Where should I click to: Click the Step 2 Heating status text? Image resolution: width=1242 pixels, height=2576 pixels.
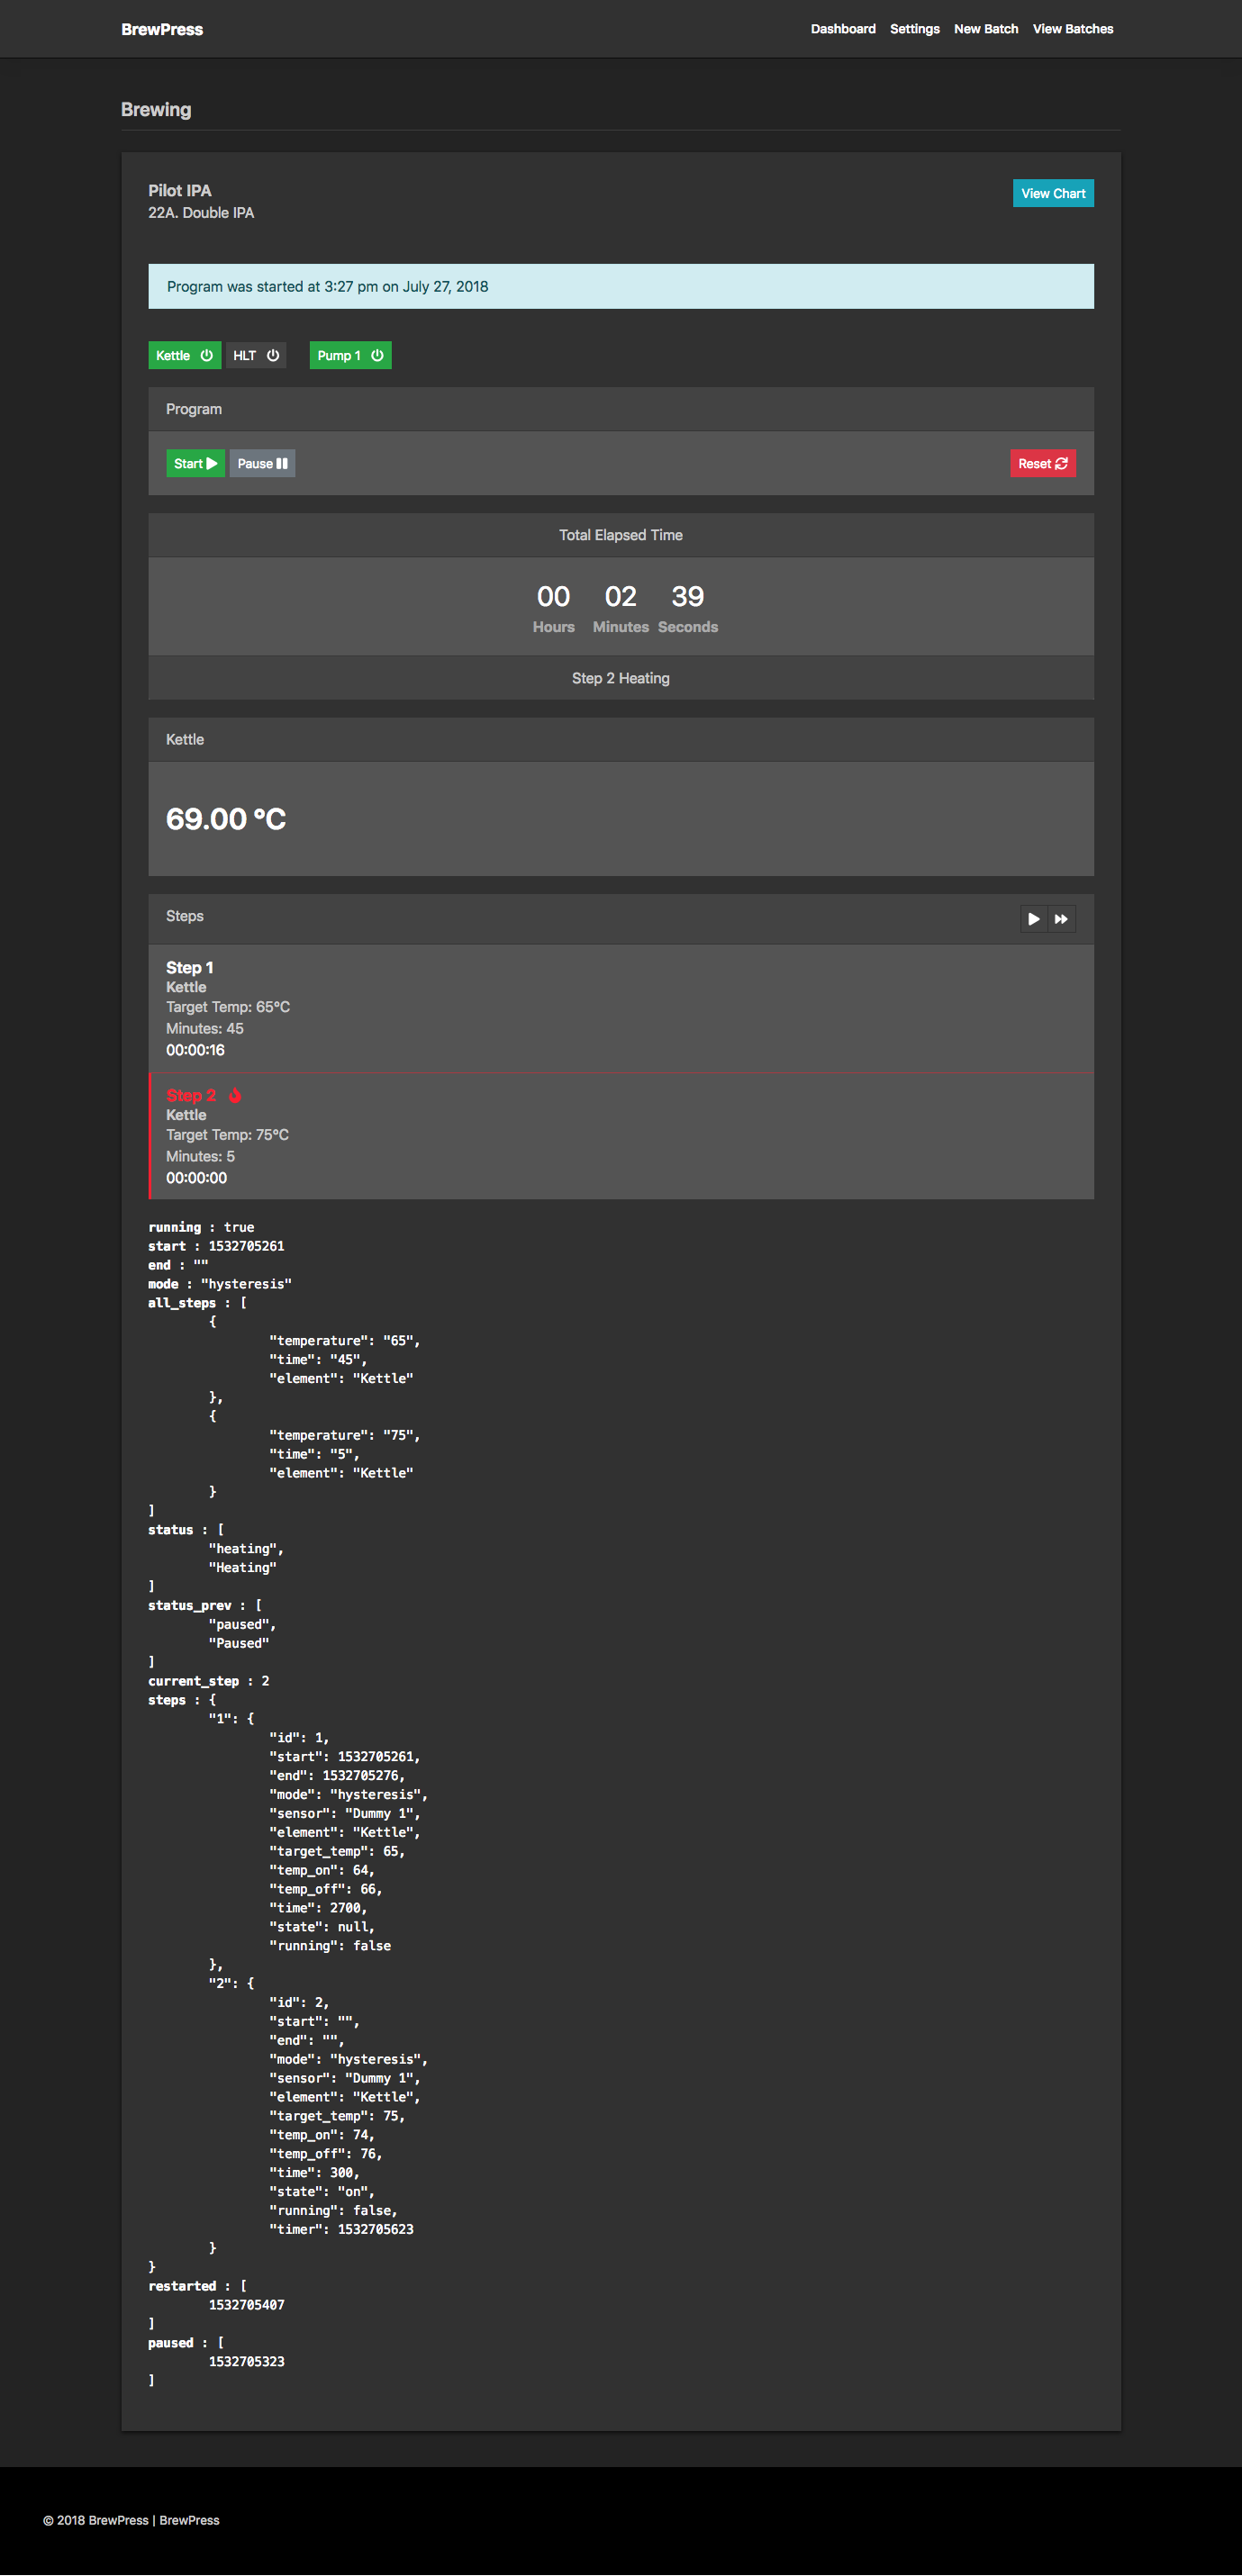point(621,678)
